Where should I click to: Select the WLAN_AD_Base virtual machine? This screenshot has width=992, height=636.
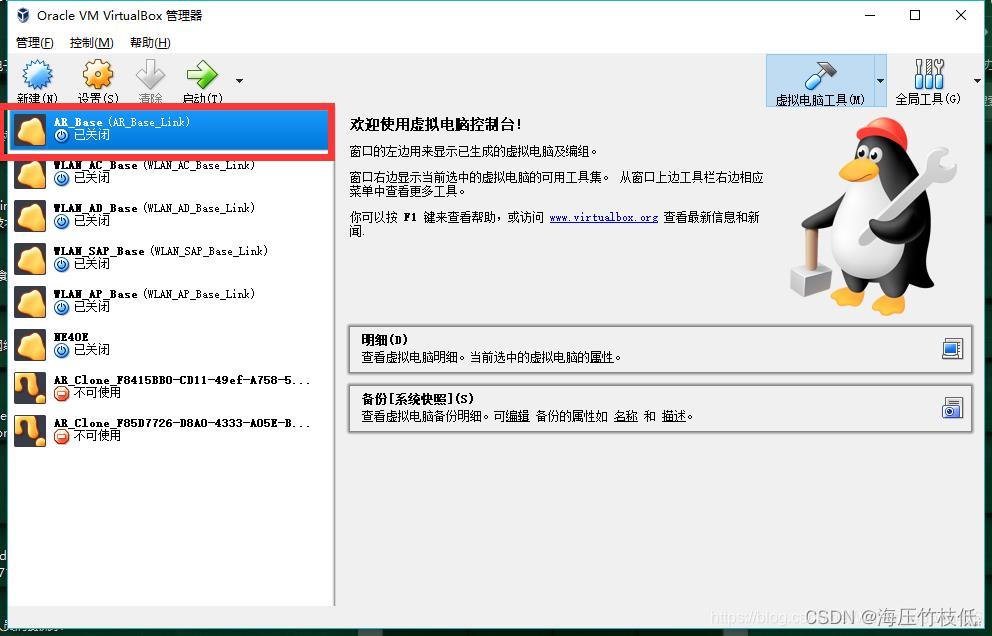click(170, 215)
